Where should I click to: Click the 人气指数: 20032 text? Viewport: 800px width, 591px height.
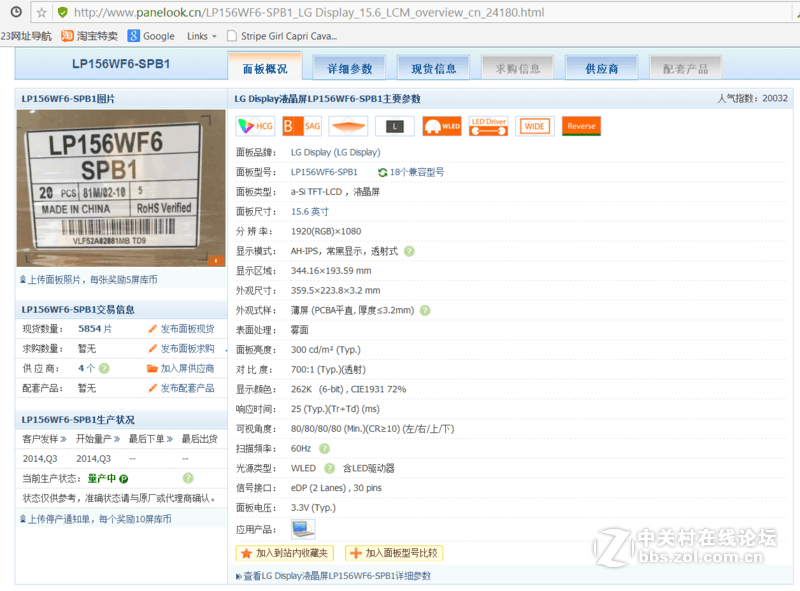click(753, 98)
